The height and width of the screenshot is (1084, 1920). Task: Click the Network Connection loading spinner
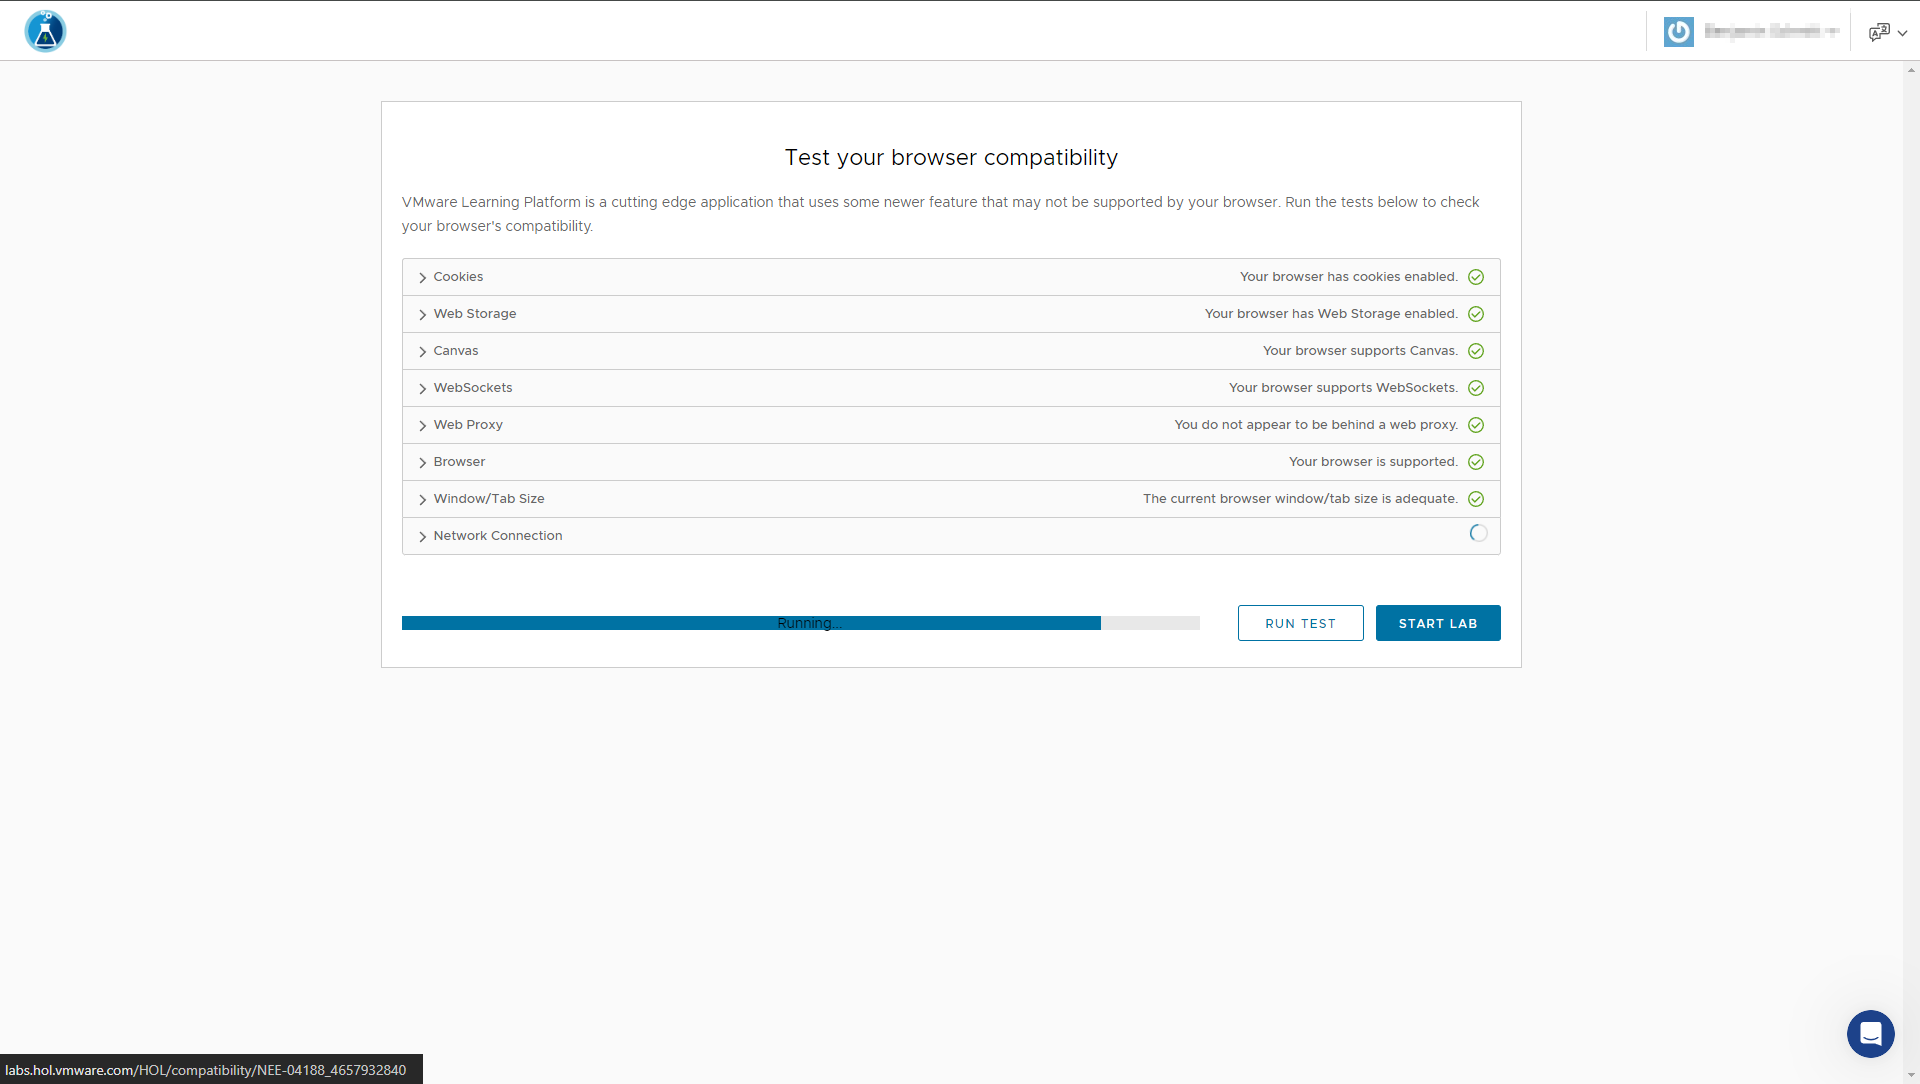[x=1478, y=534]
